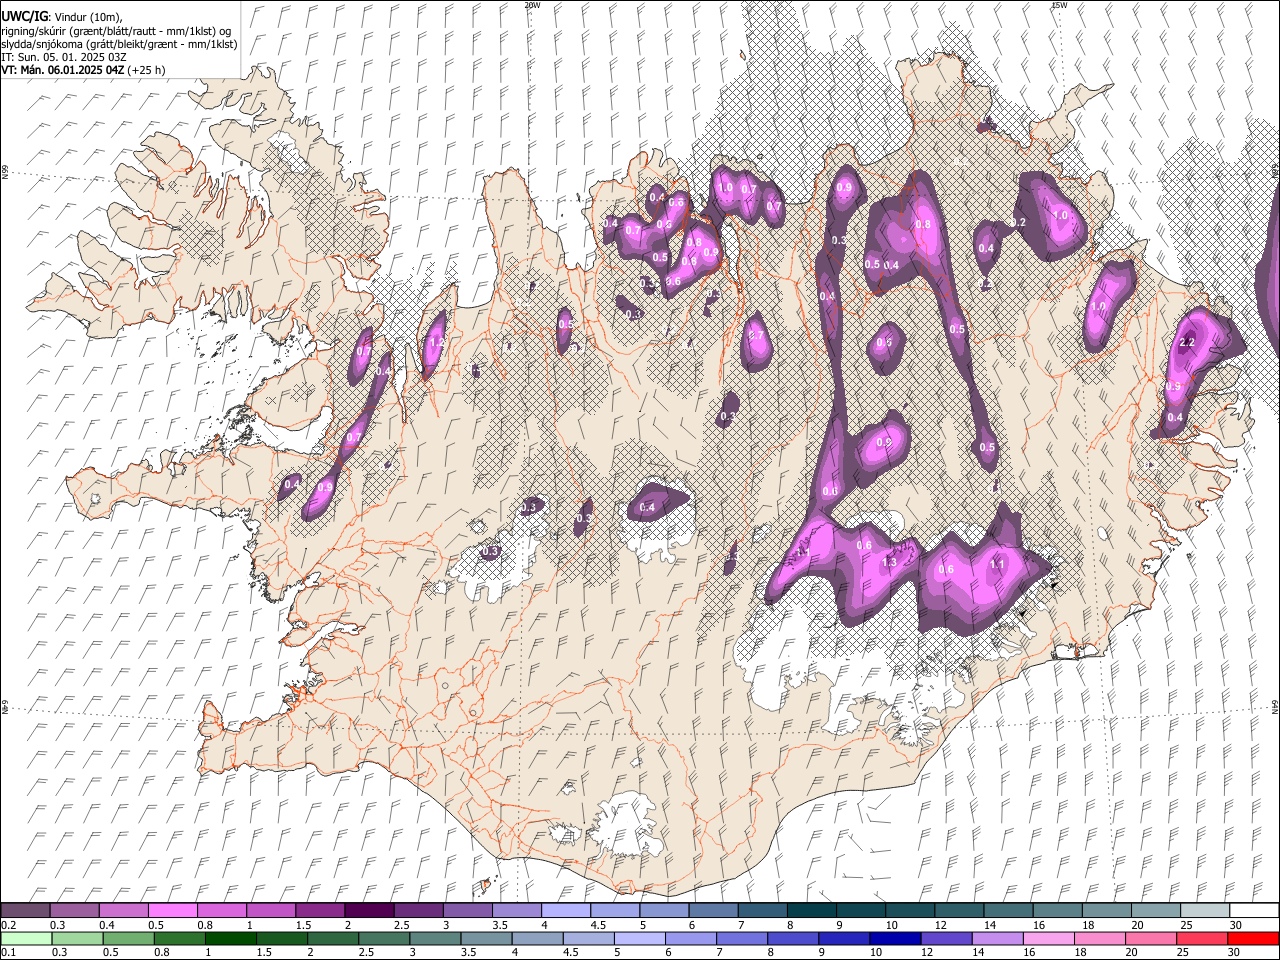Select bottom legend swatch between 3 and 3.5
The image size is (1280, 960).
(x=436, y=939)
